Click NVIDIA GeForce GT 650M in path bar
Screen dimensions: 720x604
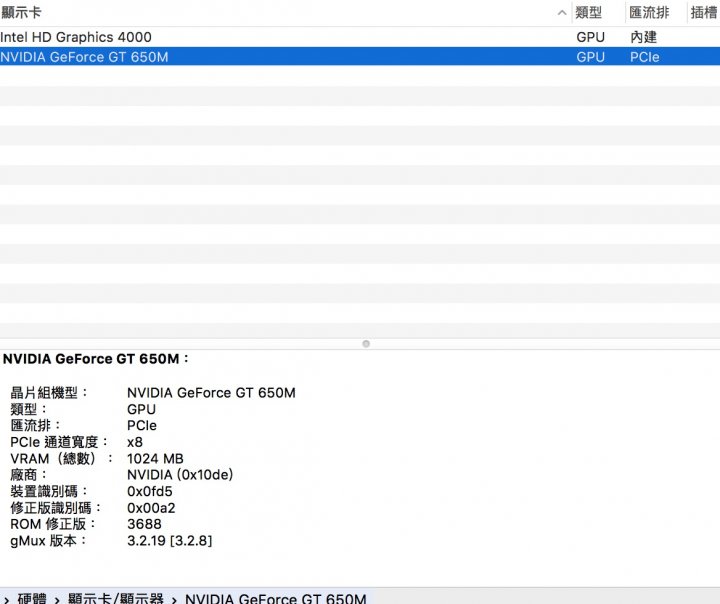pyautogui.click(x=276, y=598)
